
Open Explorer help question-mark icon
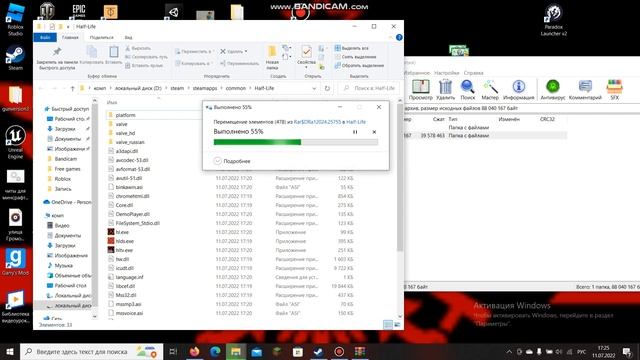[x=399, y=38]
